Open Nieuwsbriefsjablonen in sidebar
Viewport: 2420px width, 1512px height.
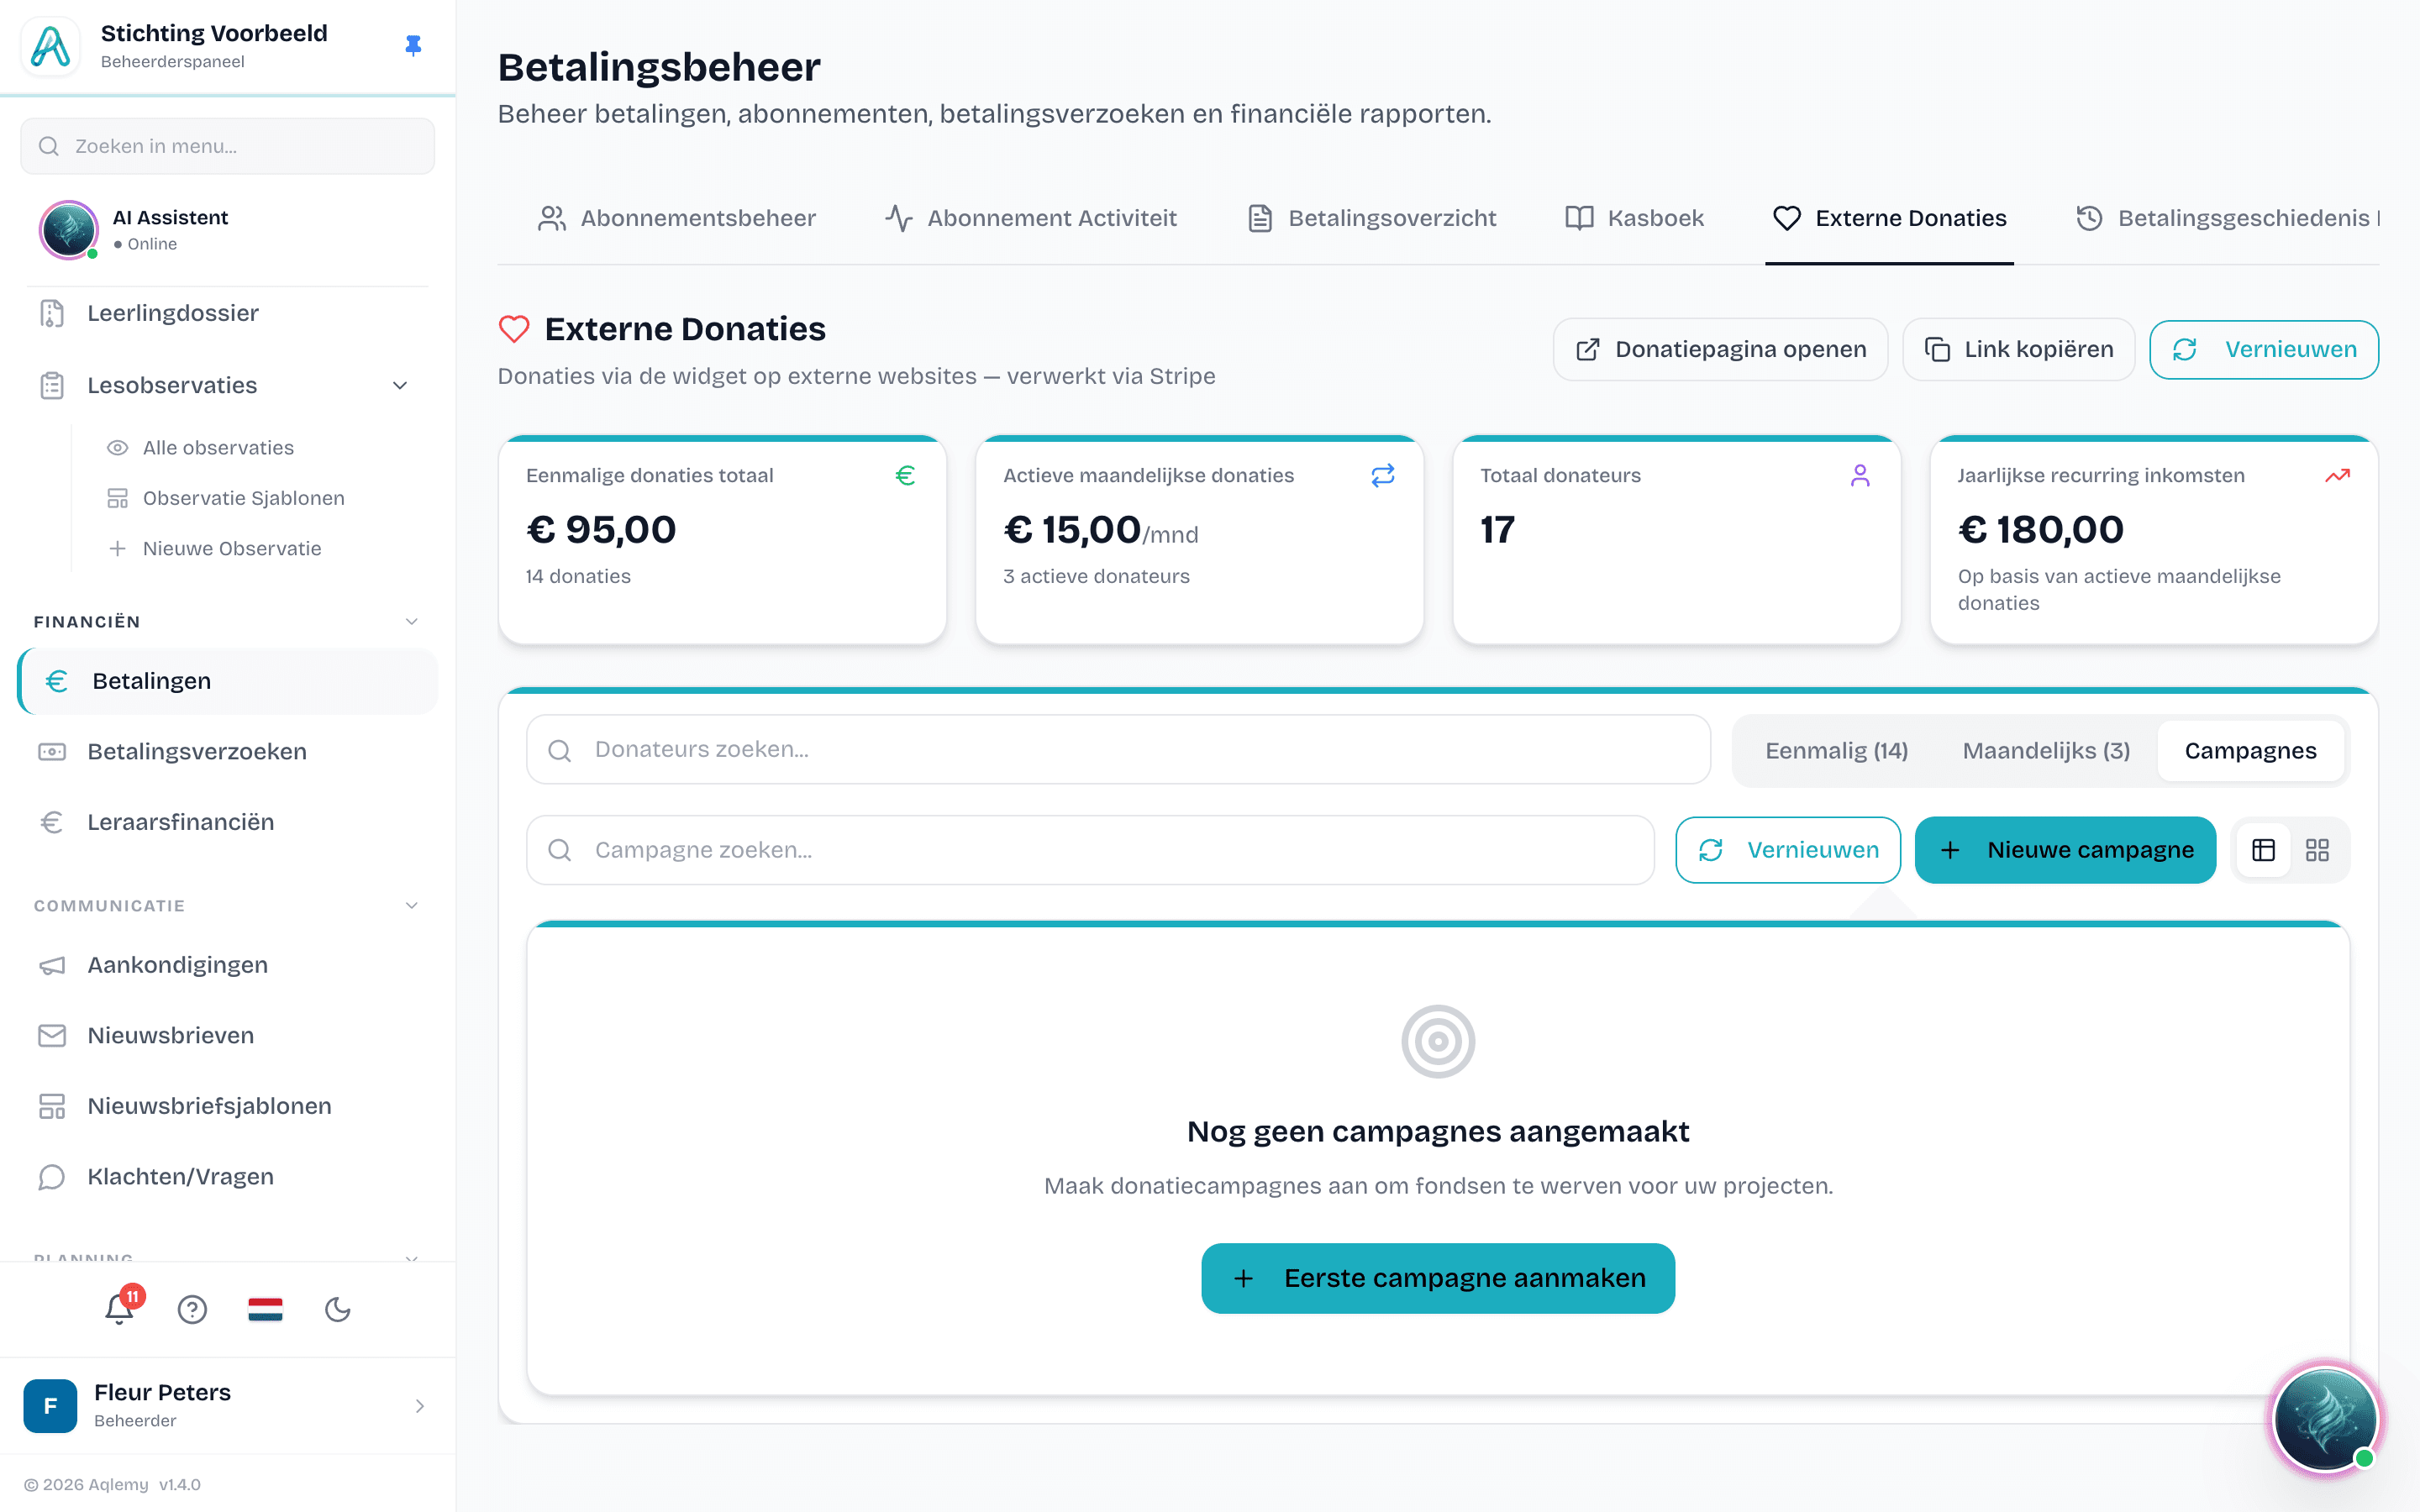tap(228, 1106)
